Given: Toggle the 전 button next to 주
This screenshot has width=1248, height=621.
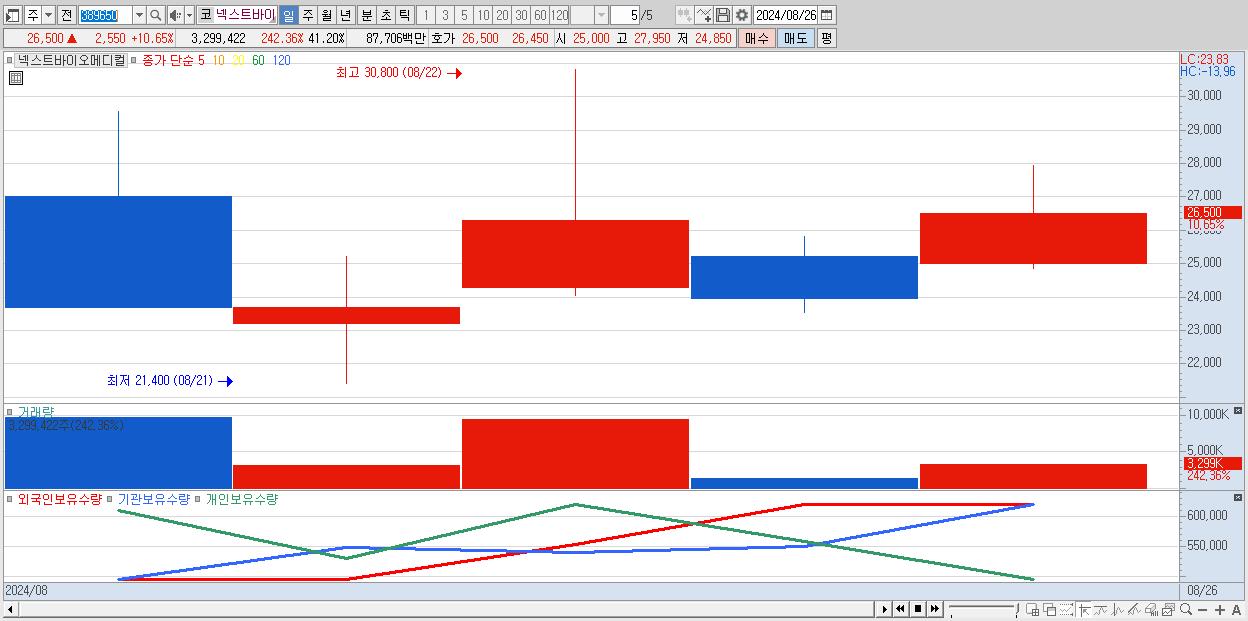Looking at the screenshot, I should point(66,15).
